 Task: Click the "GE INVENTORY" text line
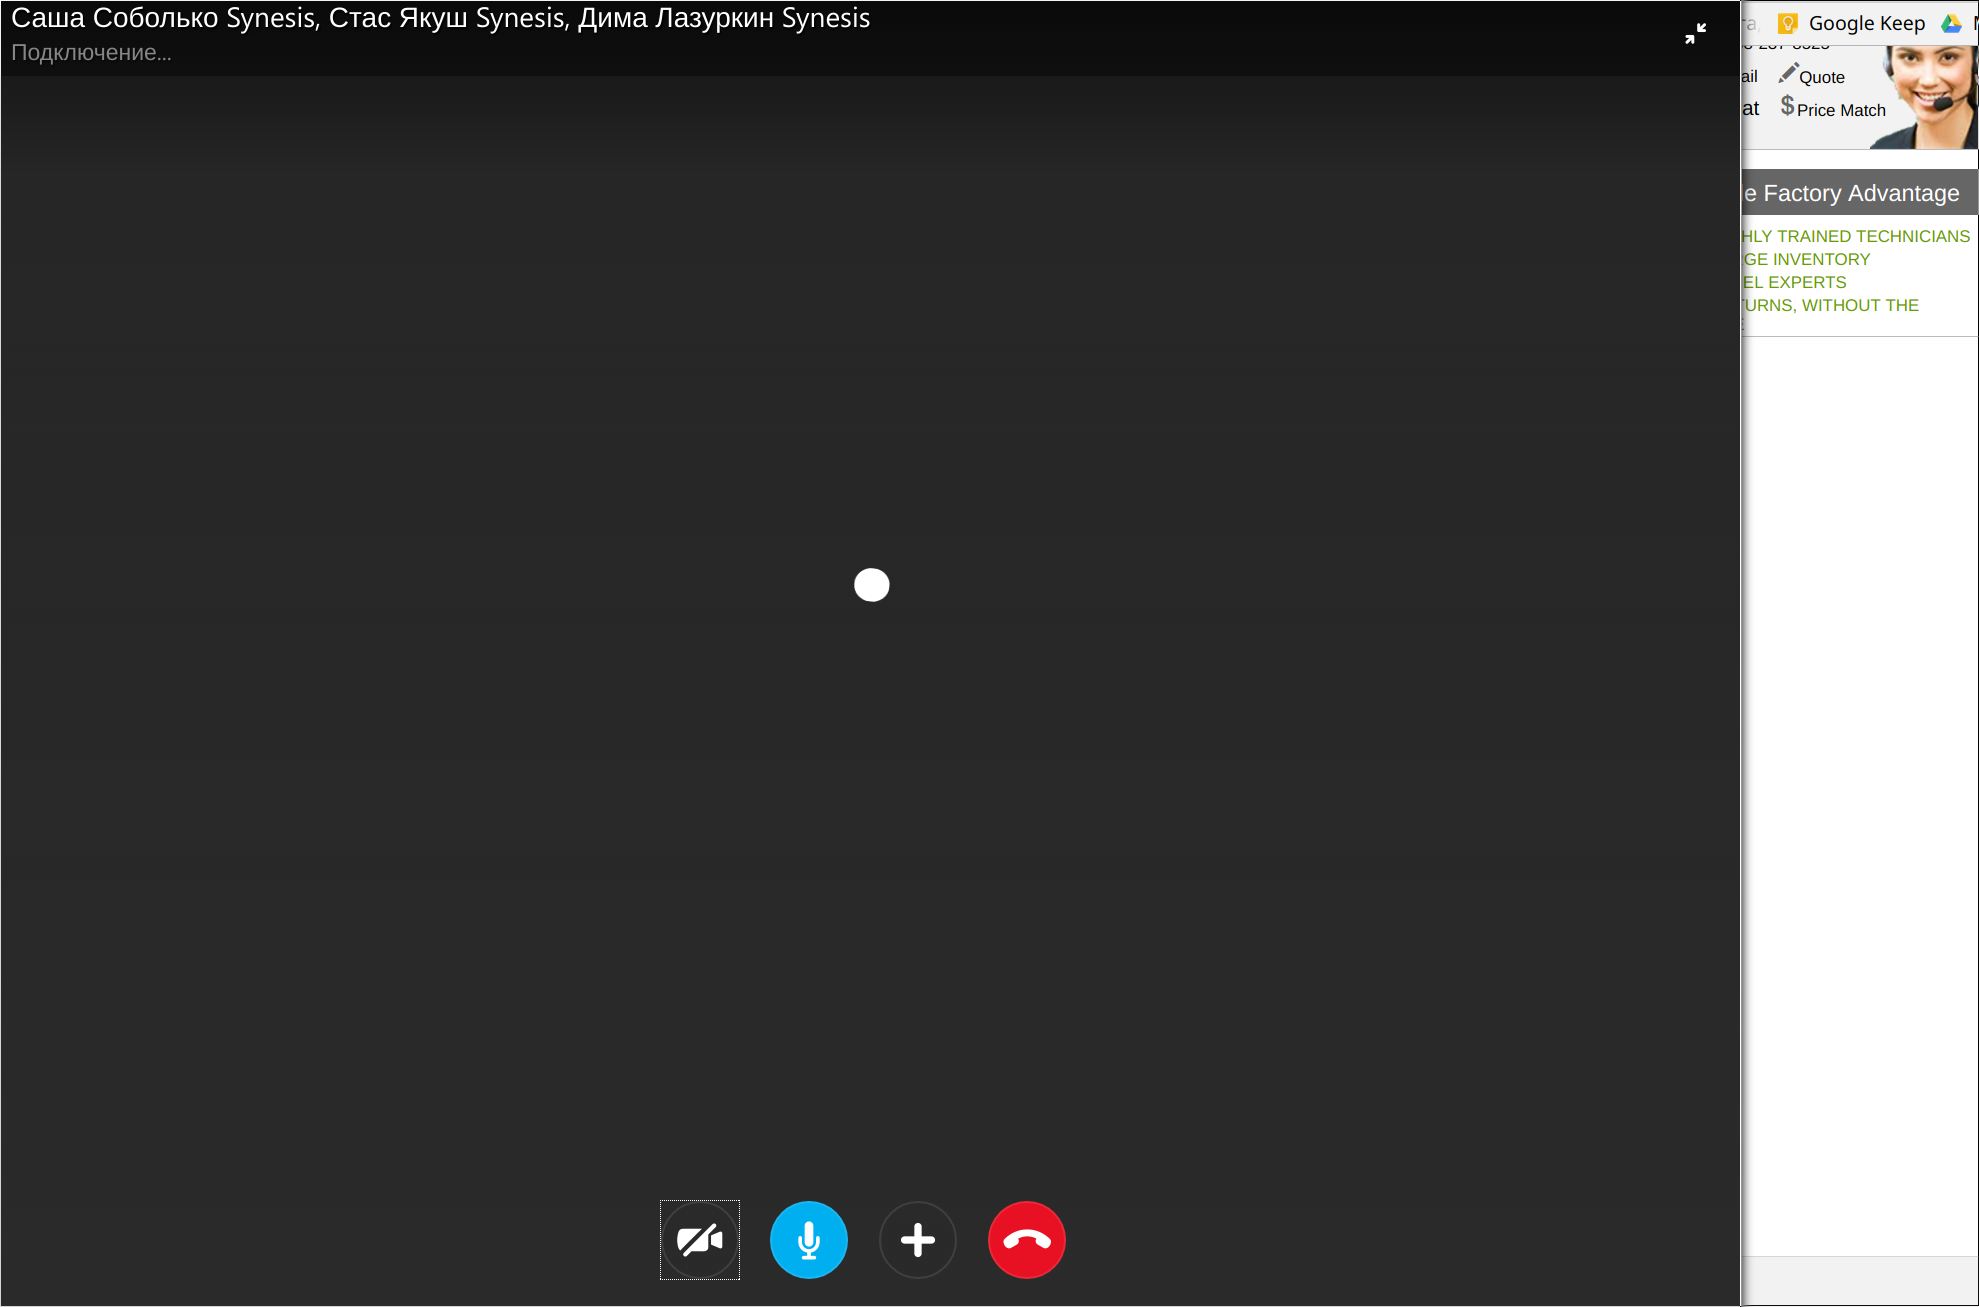pos(1806,259)
